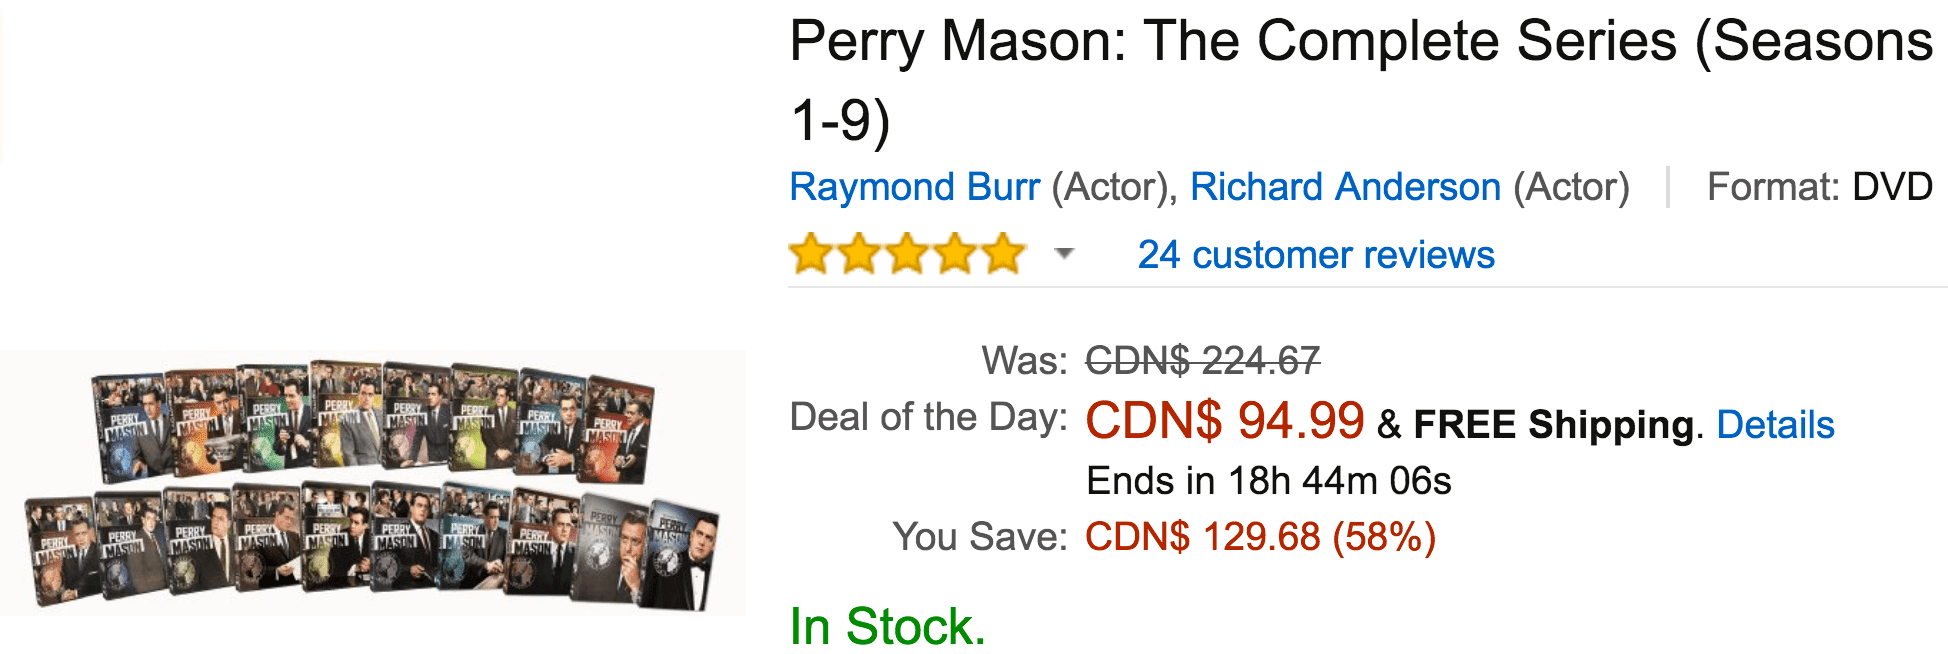Screen dimensions: 1948x654
Task: Open Richard Anderson actor link
Action: [1345, 187]
